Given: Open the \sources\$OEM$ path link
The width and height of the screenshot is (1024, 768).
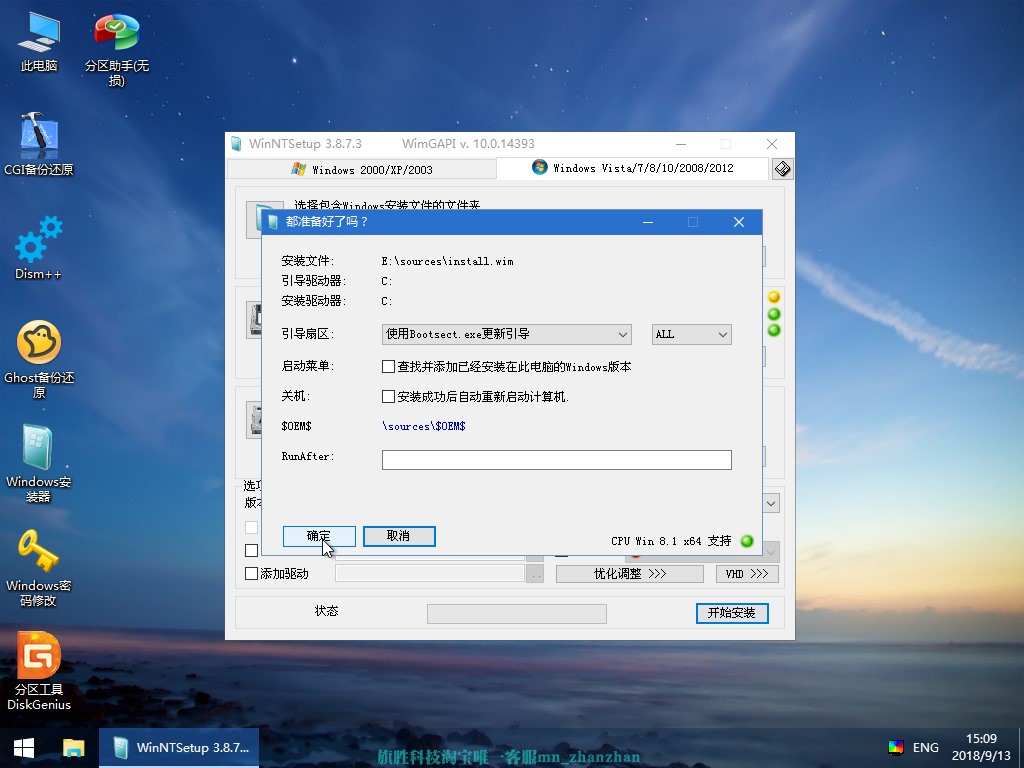Looking at the screenshot, I should click(x=421, y=425).
